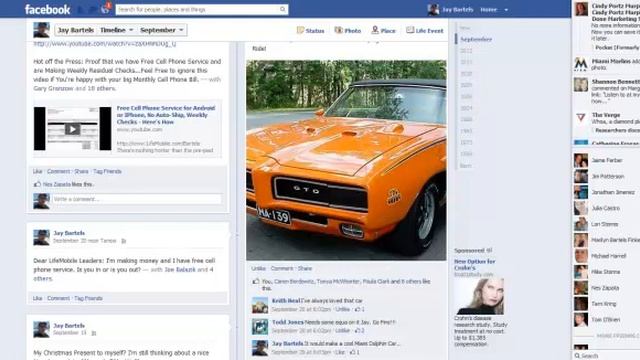Click the profile thumbnail in the timeline bar
640x360 pixels.
click(42, 30)
